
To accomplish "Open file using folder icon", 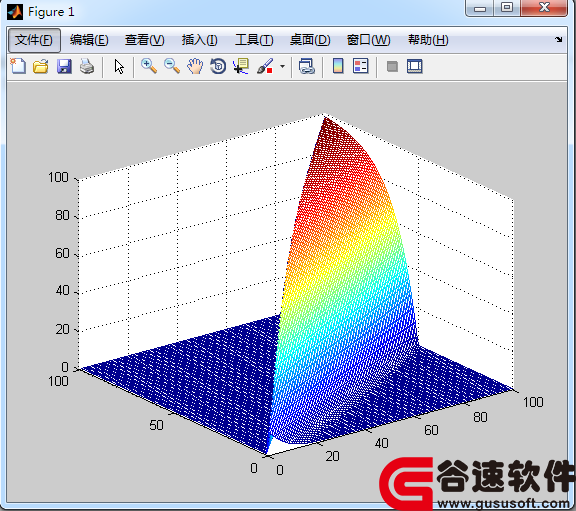I will [40, 66].
